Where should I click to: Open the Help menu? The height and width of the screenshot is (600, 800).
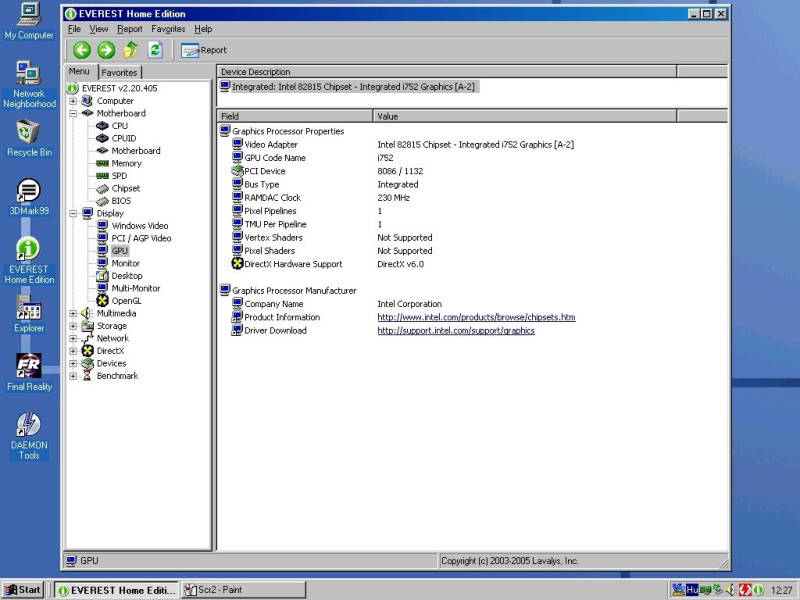[x=203, y=29]
